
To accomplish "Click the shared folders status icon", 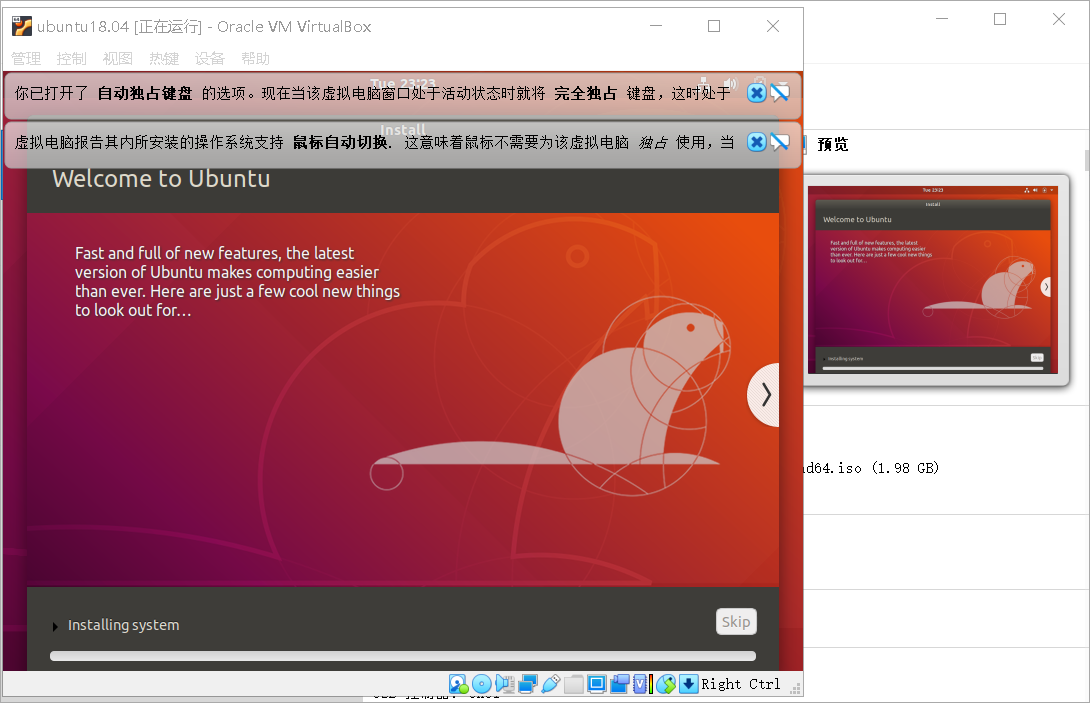I will (574, 684).
